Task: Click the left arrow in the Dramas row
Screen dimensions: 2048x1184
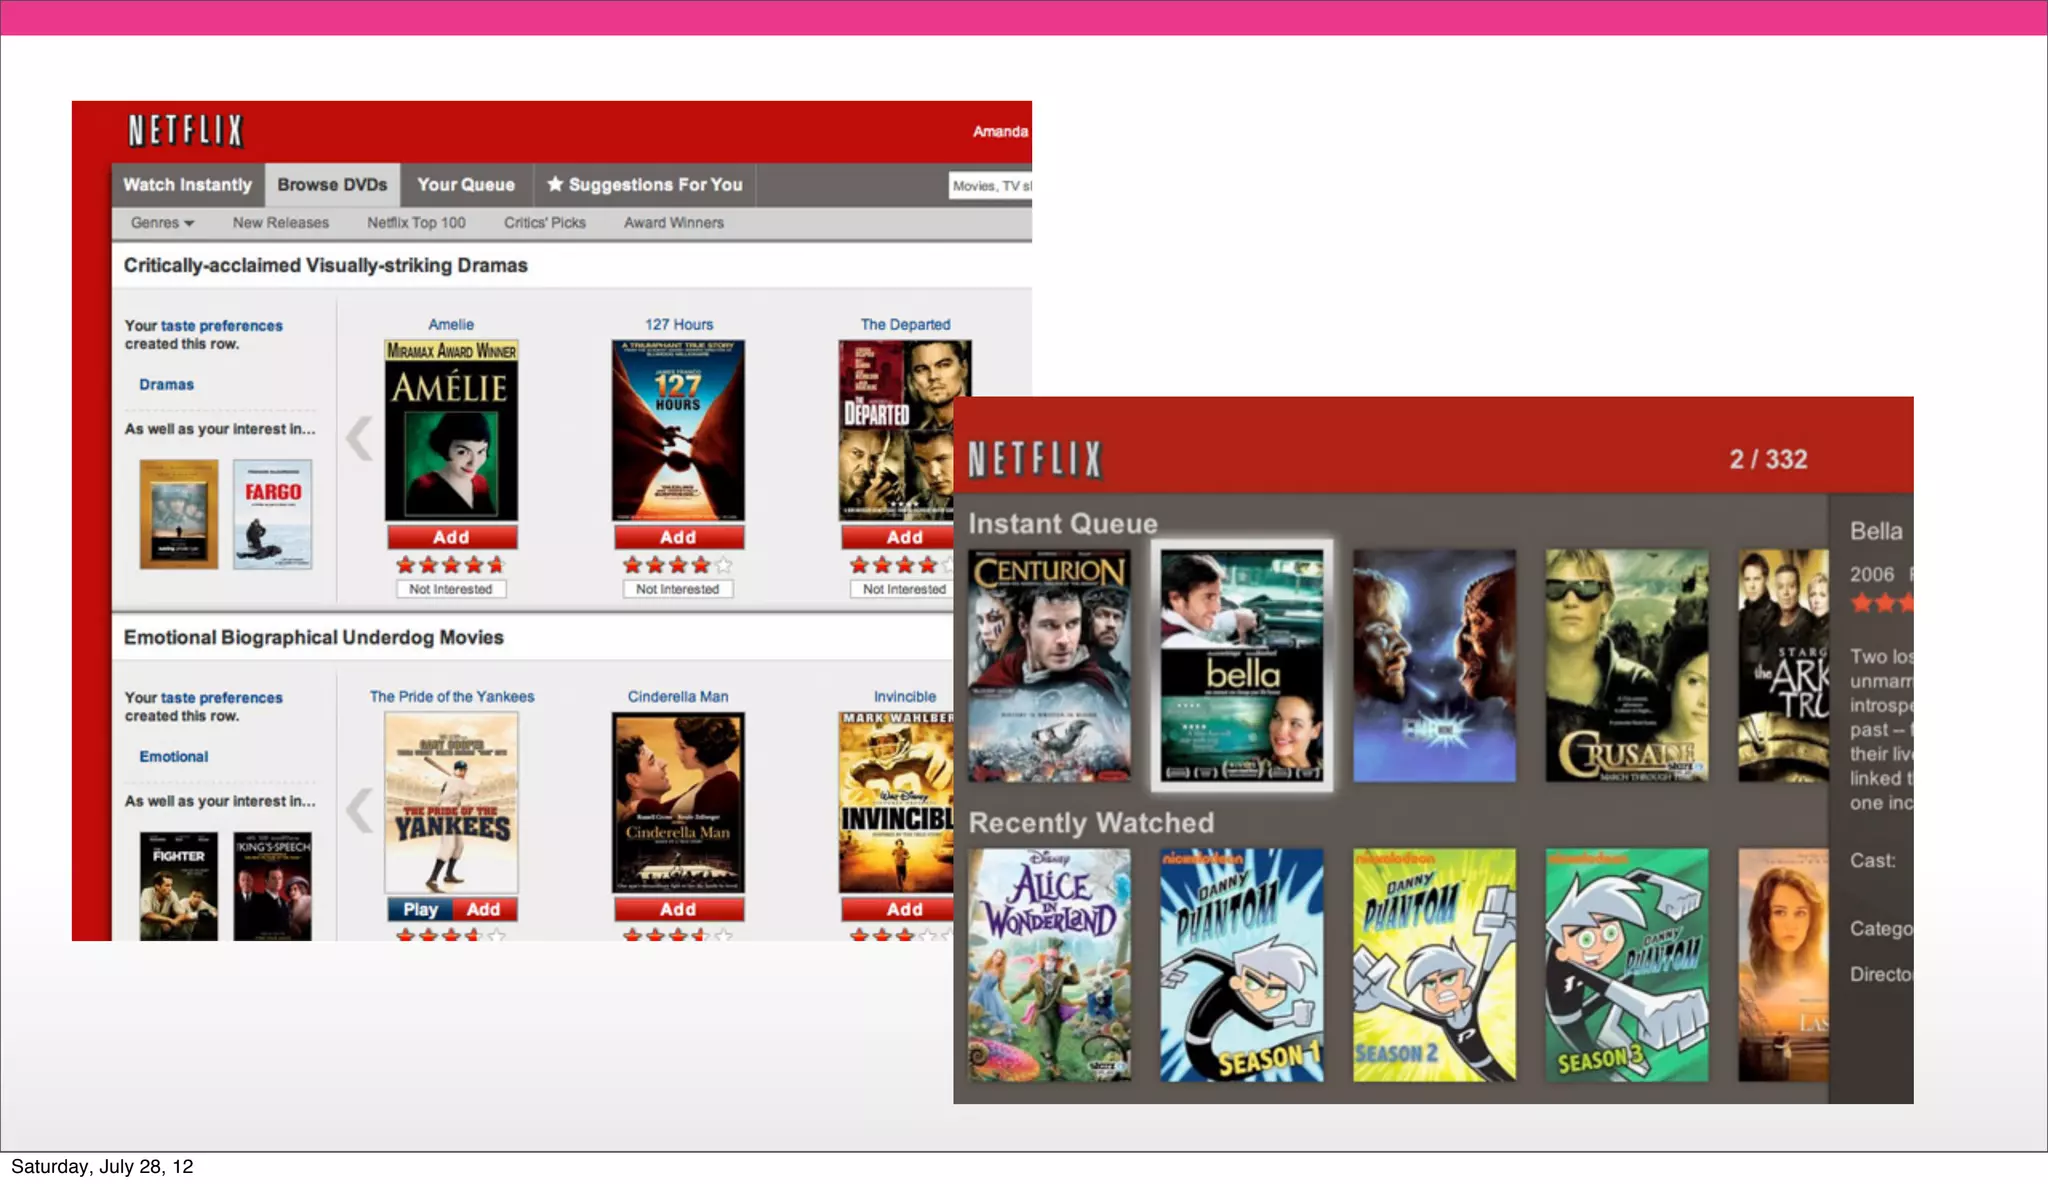Action: pyautogui.click(x=358, y=438)
